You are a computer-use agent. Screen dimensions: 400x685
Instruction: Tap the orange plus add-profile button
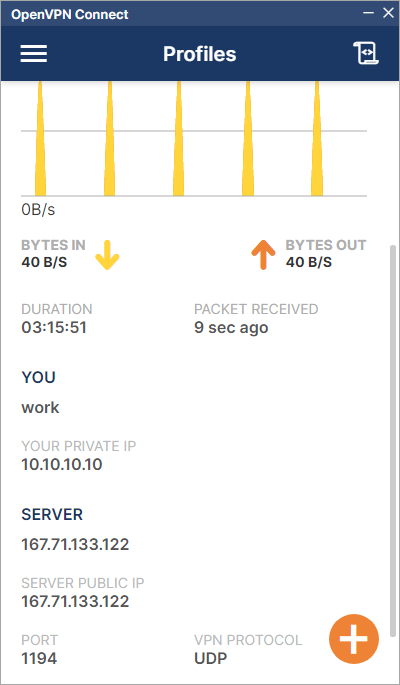(354, 639)
